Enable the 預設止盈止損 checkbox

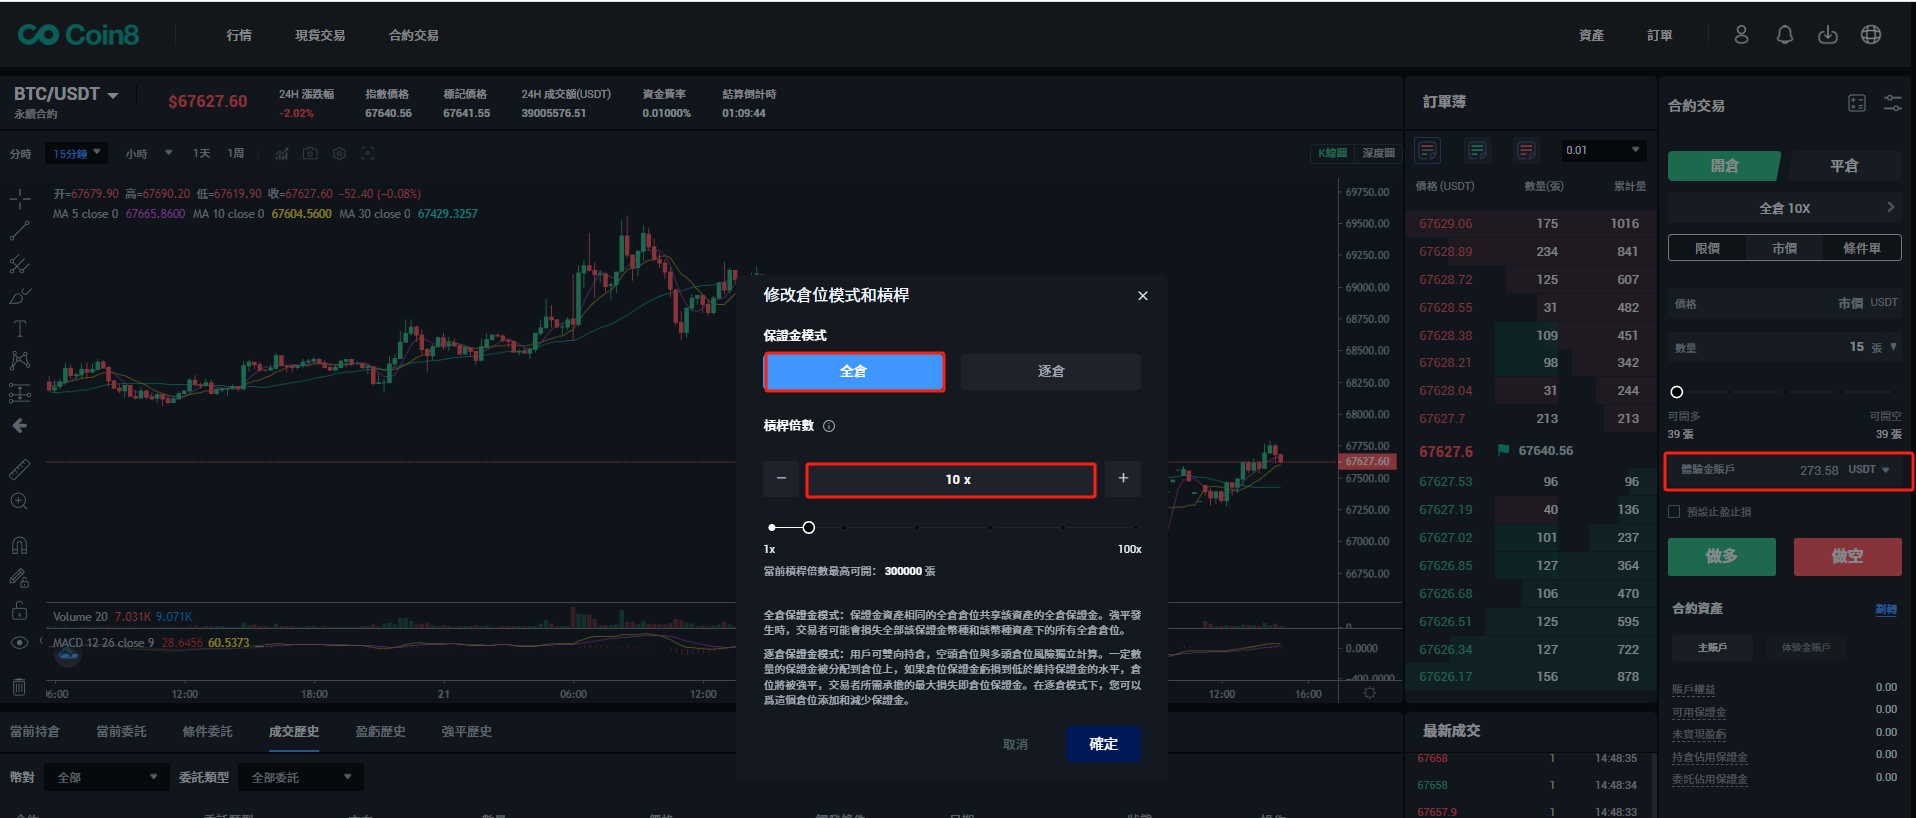pyautogui.click(x=1674, y=512)
